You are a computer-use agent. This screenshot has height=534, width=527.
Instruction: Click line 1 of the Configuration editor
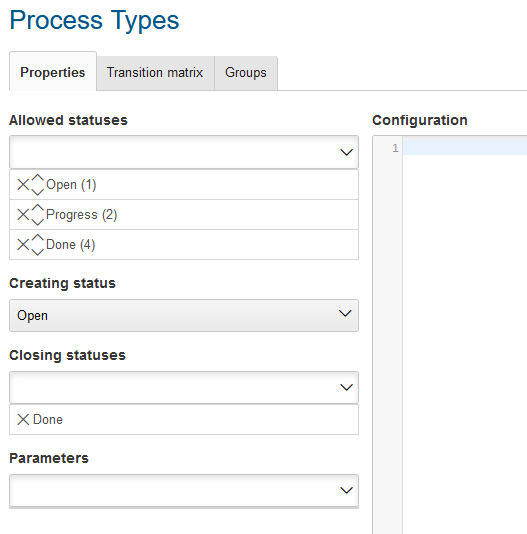[x=465, y=148]
